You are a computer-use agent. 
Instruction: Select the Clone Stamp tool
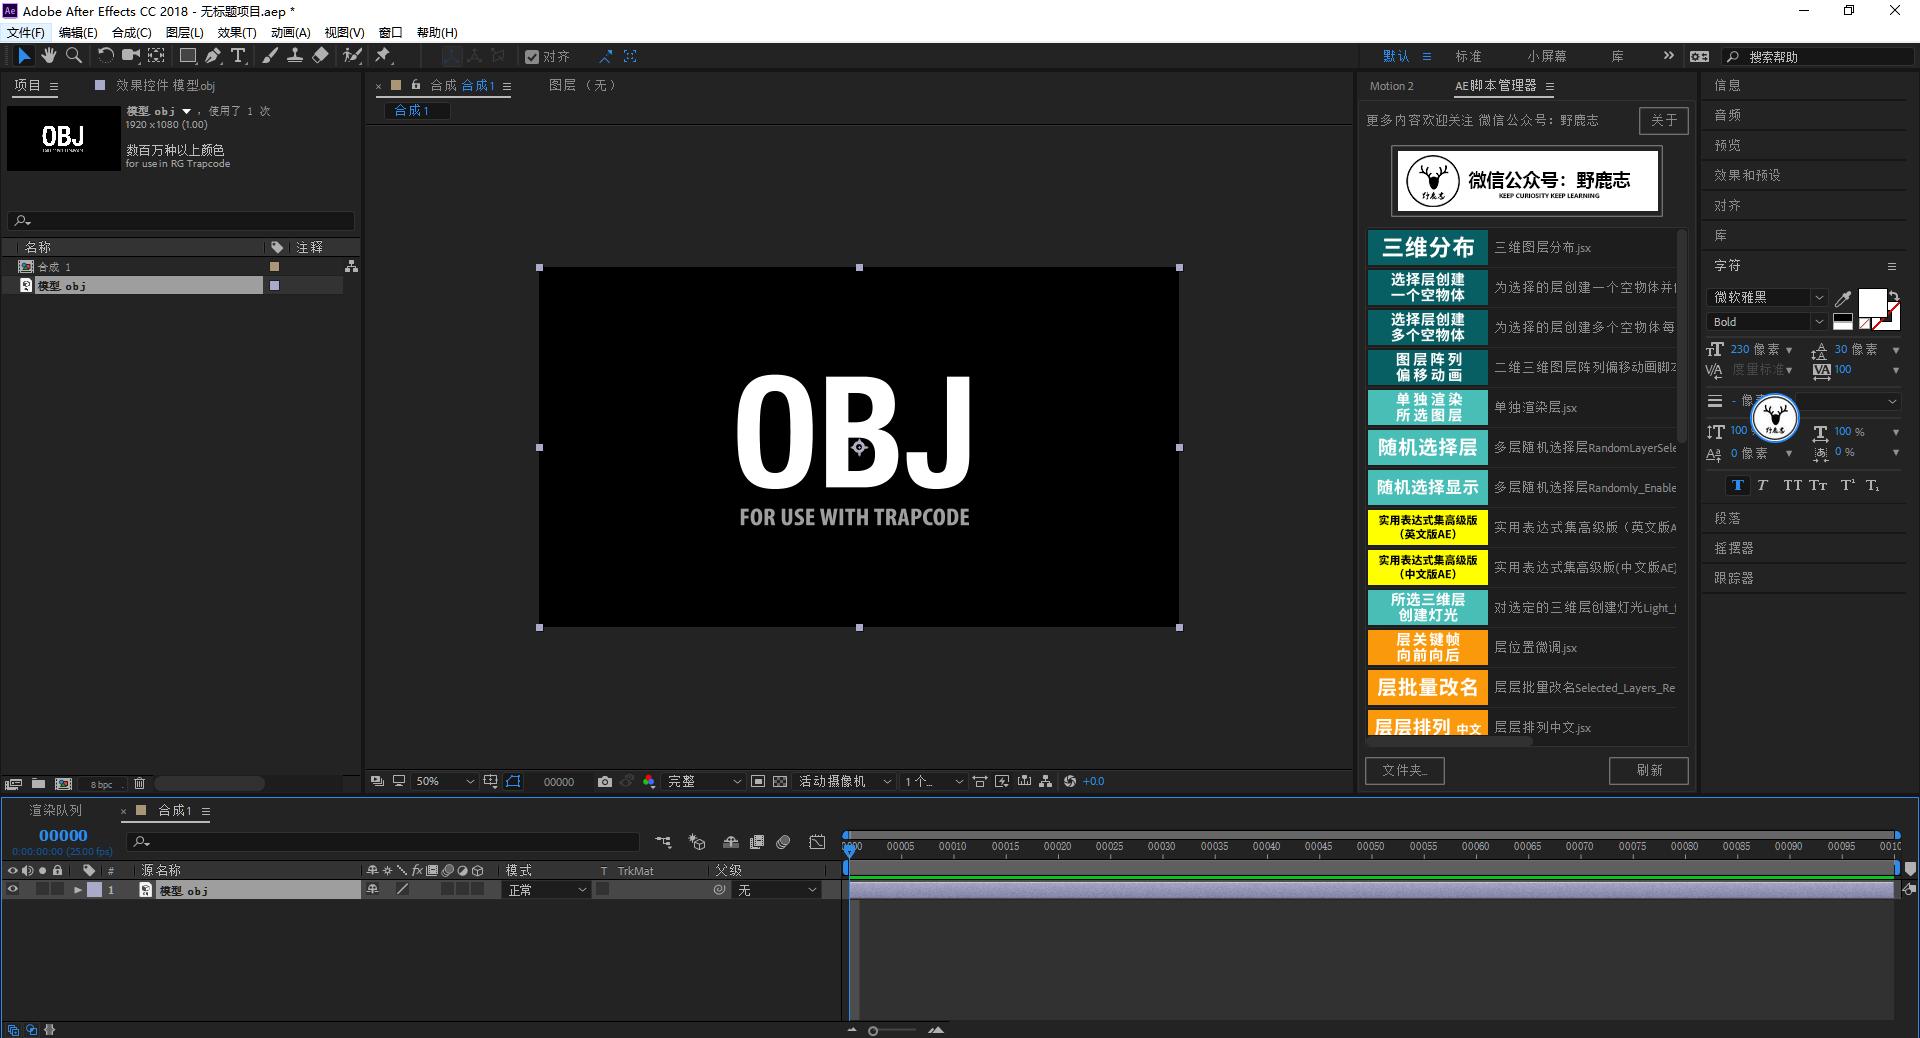tap(295, 56)
